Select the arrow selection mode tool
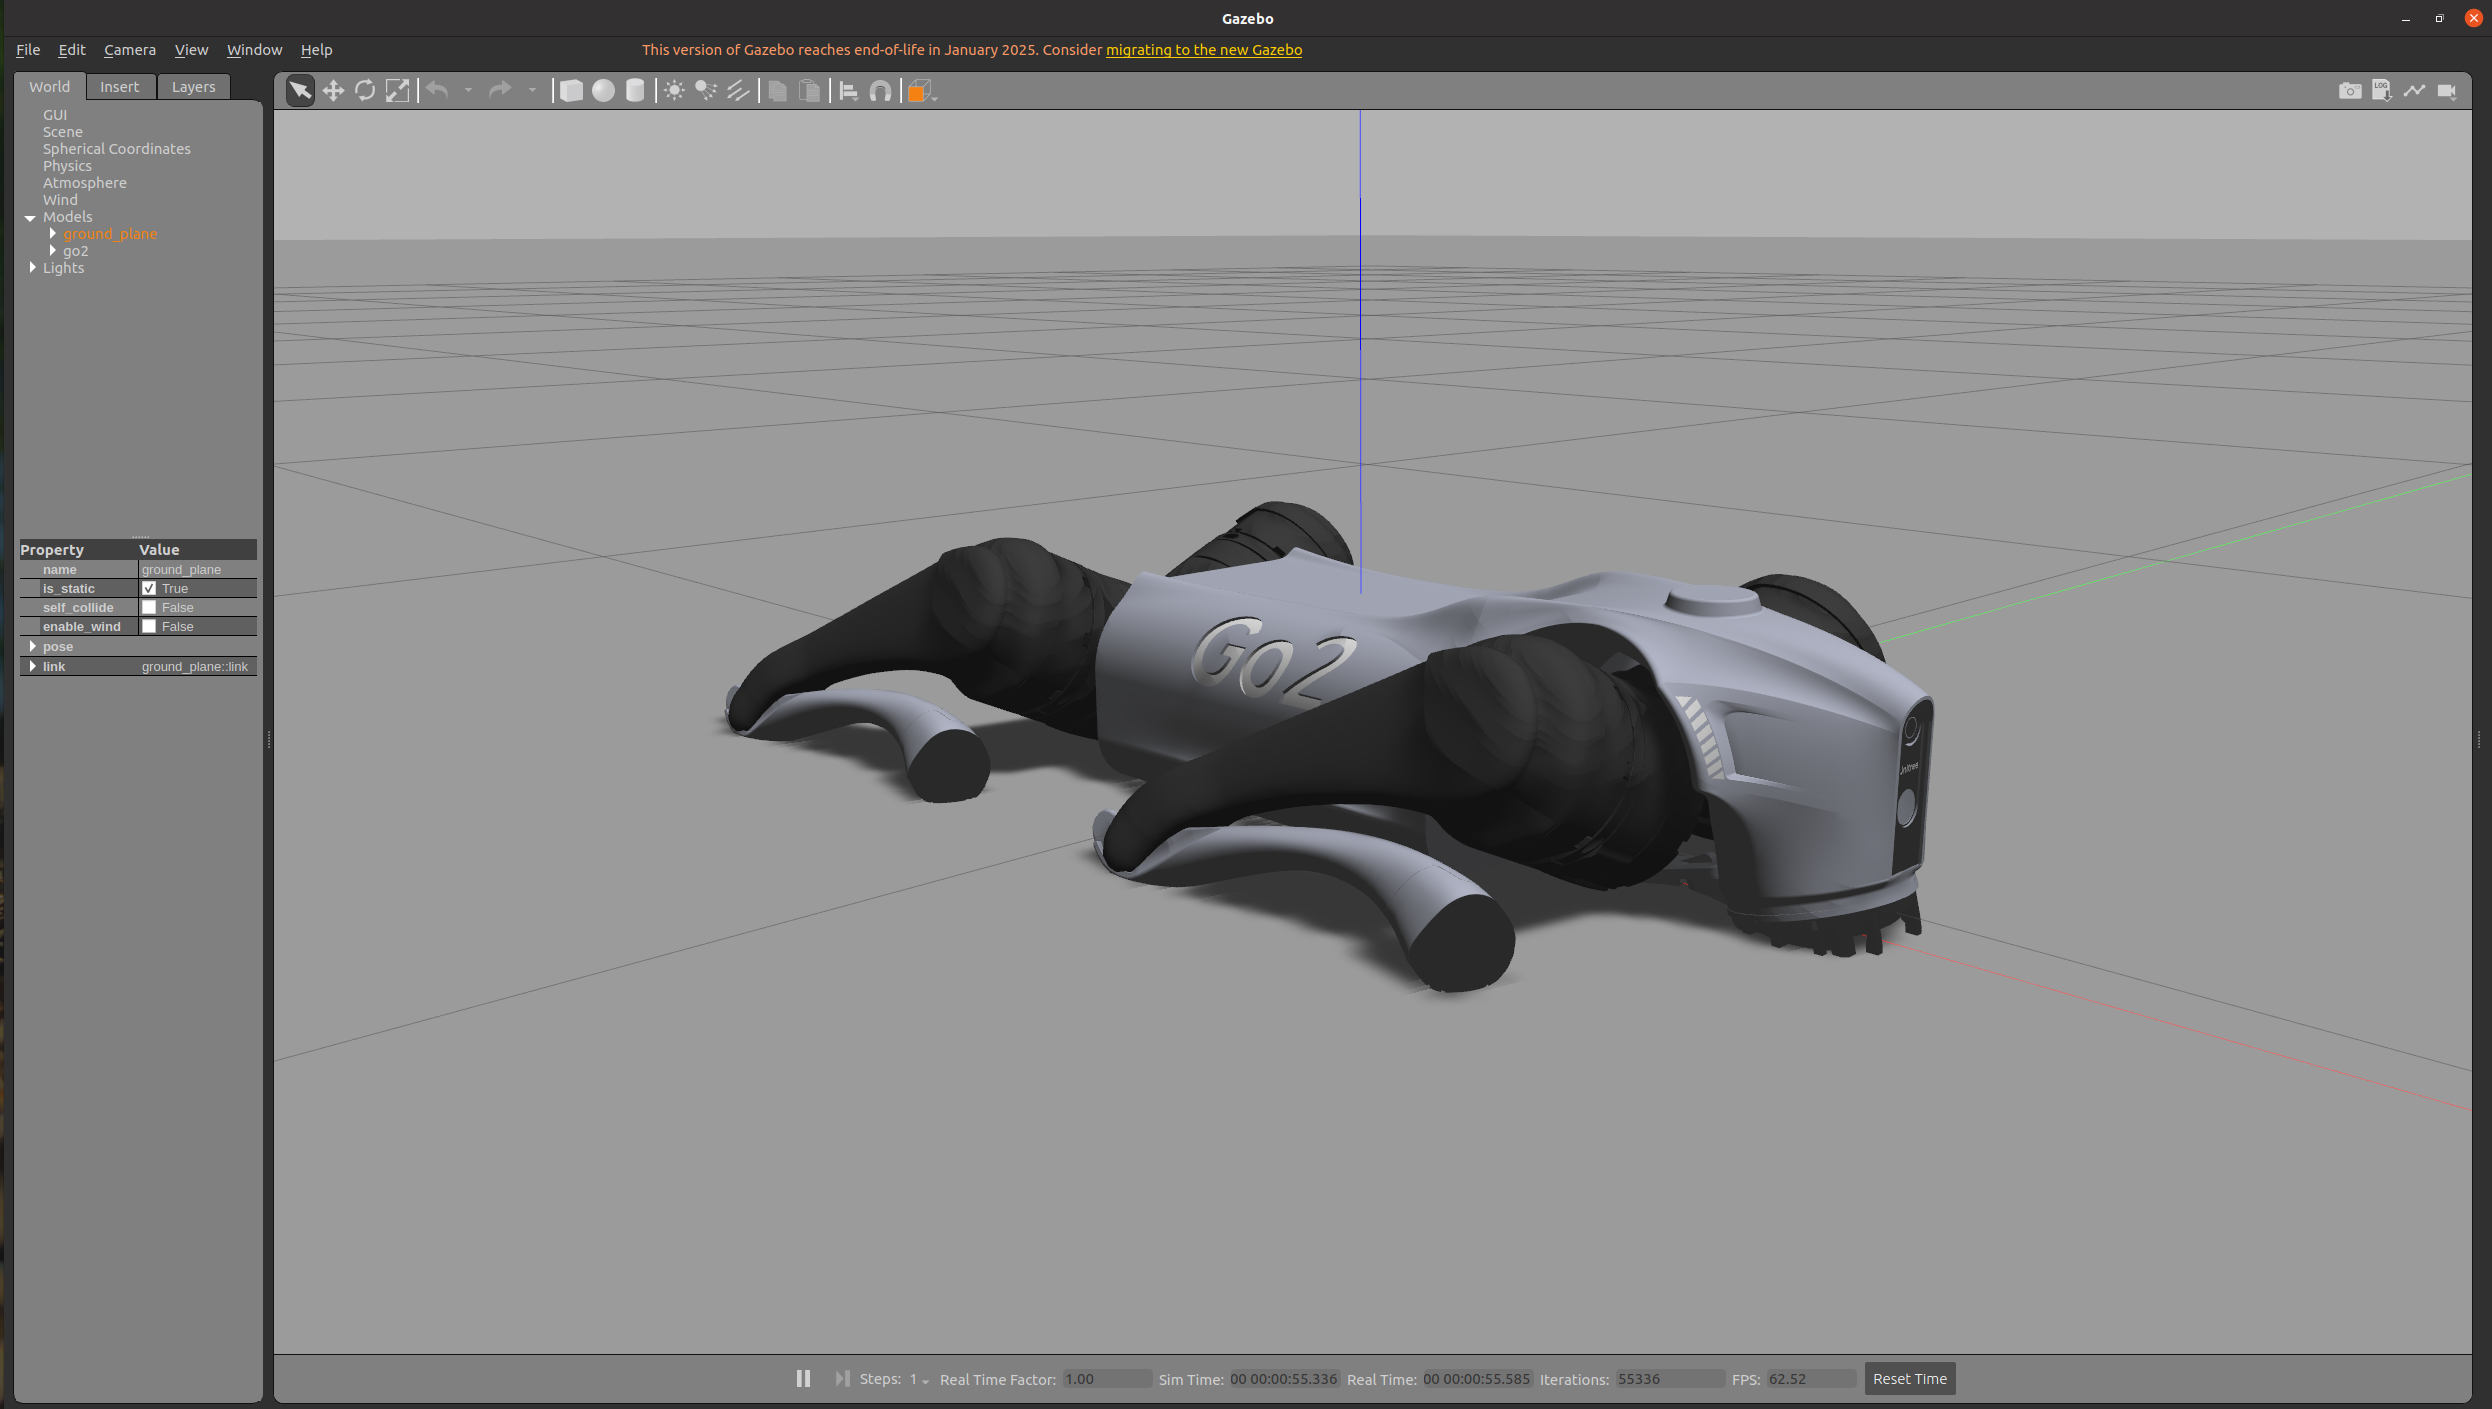Image resolution: width=2492 pixels, height=1409 pixels. point(300,91)
